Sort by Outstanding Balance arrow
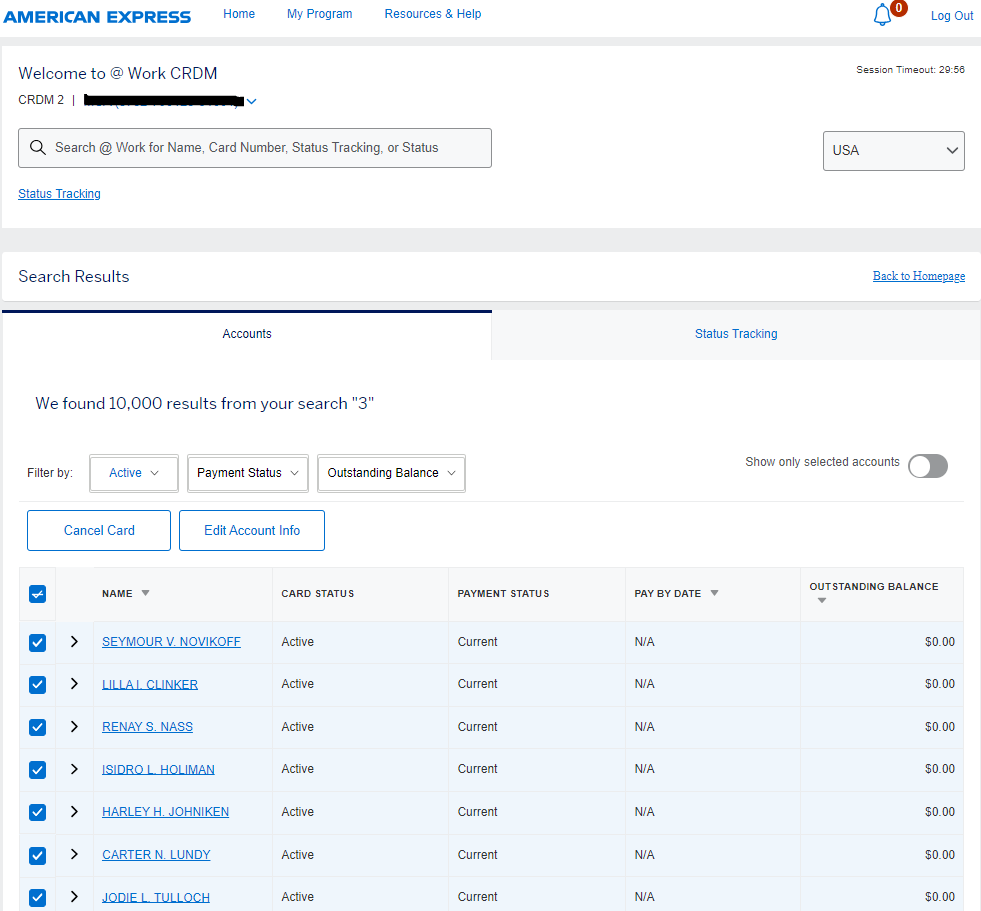Image resolution: width=981 pixels, height=911 pixels. tap(822, 601)
